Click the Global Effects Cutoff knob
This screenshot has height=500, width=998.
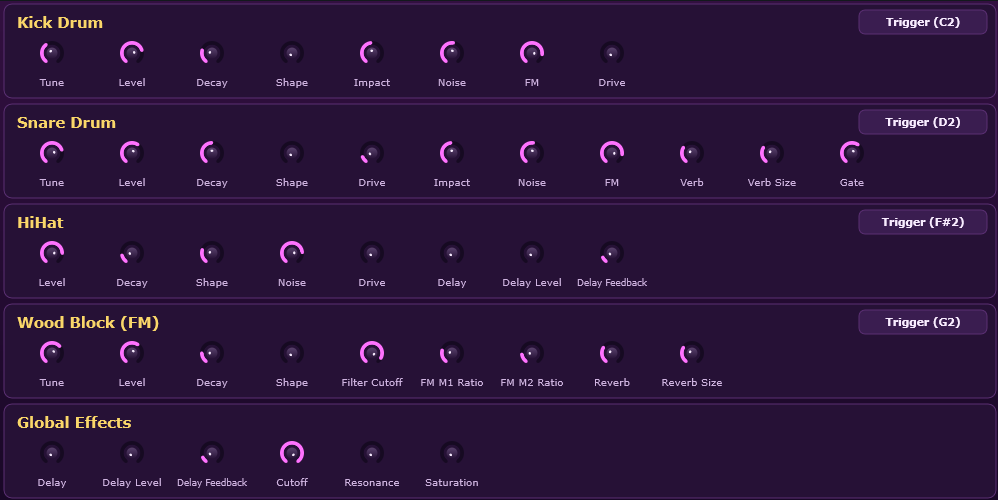(292, 452)
